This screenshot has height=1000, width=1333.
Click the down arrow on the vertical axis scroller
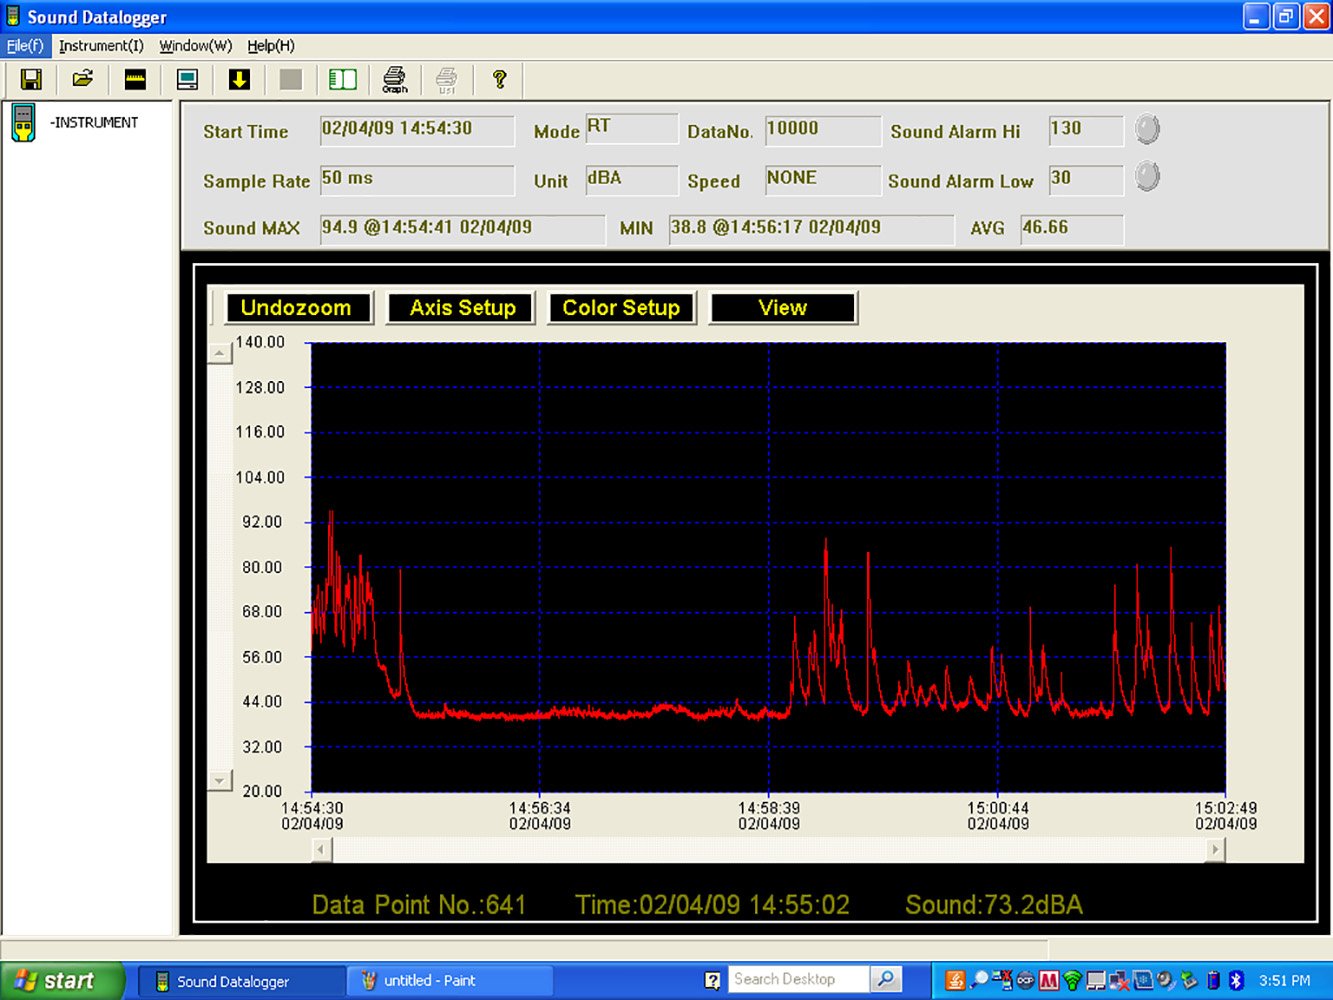pyautogui.click(x=220, y=780)
